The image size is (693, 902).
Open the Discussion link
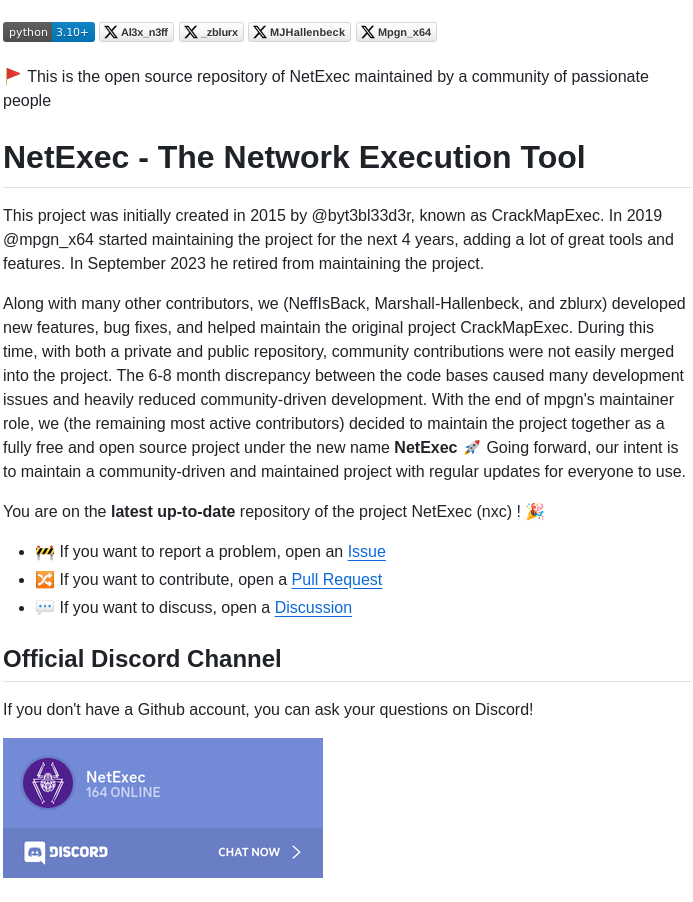pos(313,607)
